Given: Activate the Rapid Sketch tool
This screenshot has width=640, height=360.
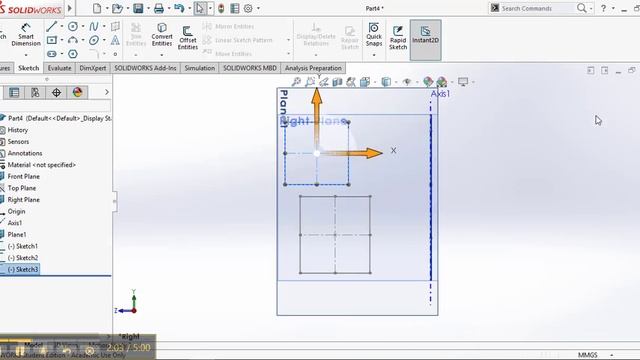Looking at the screenshot, I should (398, 38).
